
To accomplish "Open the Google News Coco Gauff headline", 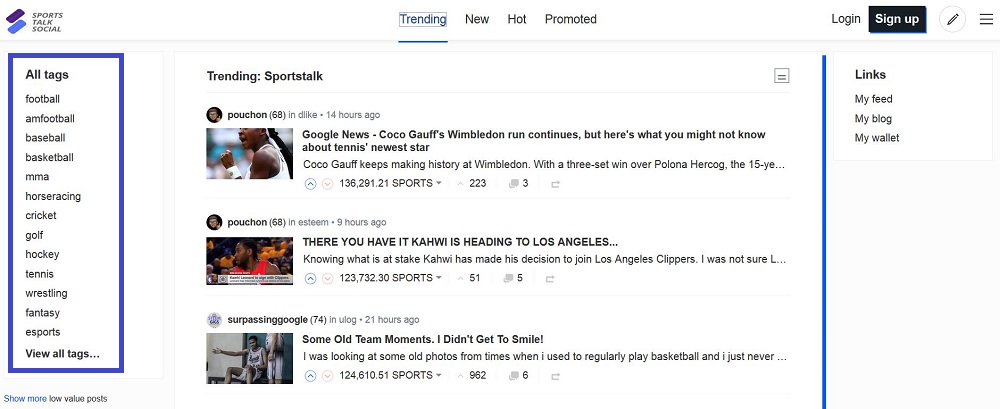I will tap(534, 141).
